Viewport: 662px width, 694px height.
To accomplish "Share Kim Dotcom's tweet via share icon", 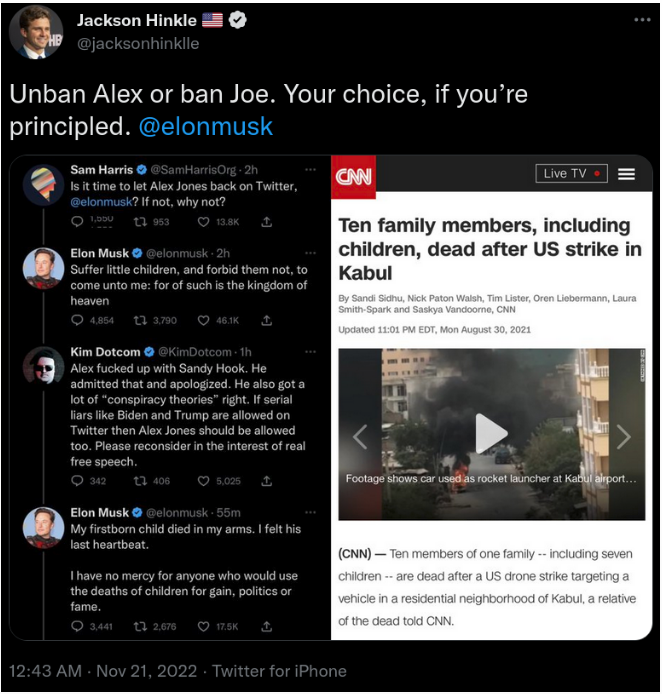I will point(267,481).
